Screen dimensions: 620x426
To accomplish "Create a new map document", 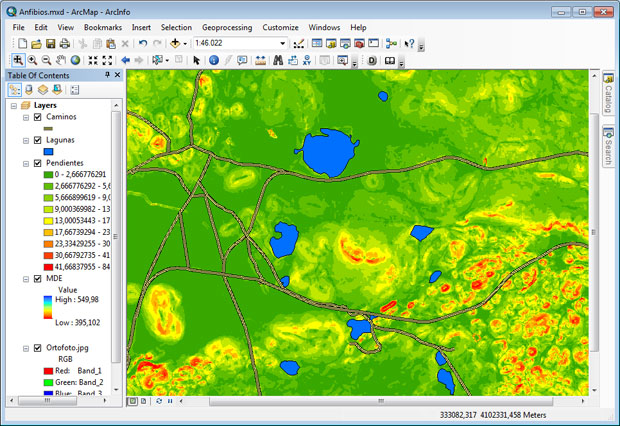I will 23,44.
